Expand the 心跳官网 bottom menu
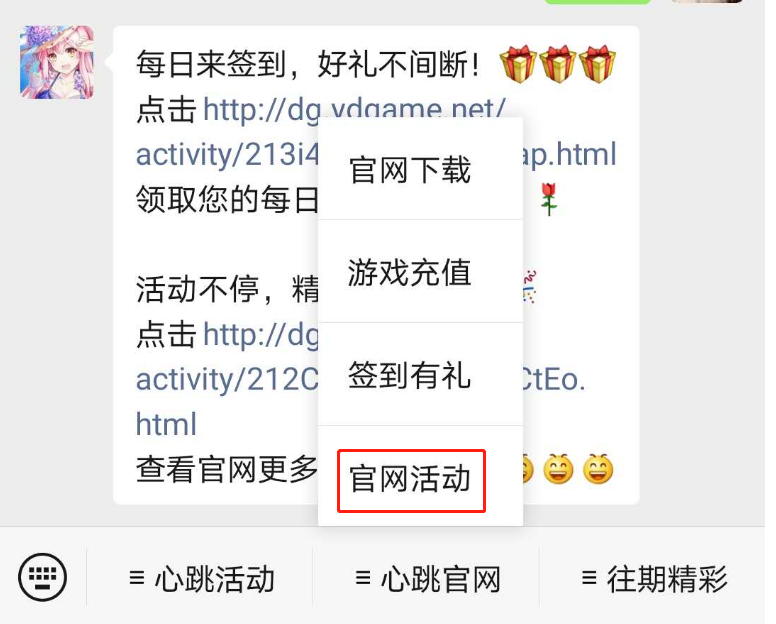Viewport: 776px width, 624px height. pyautogui.click(x=426, y=578)
